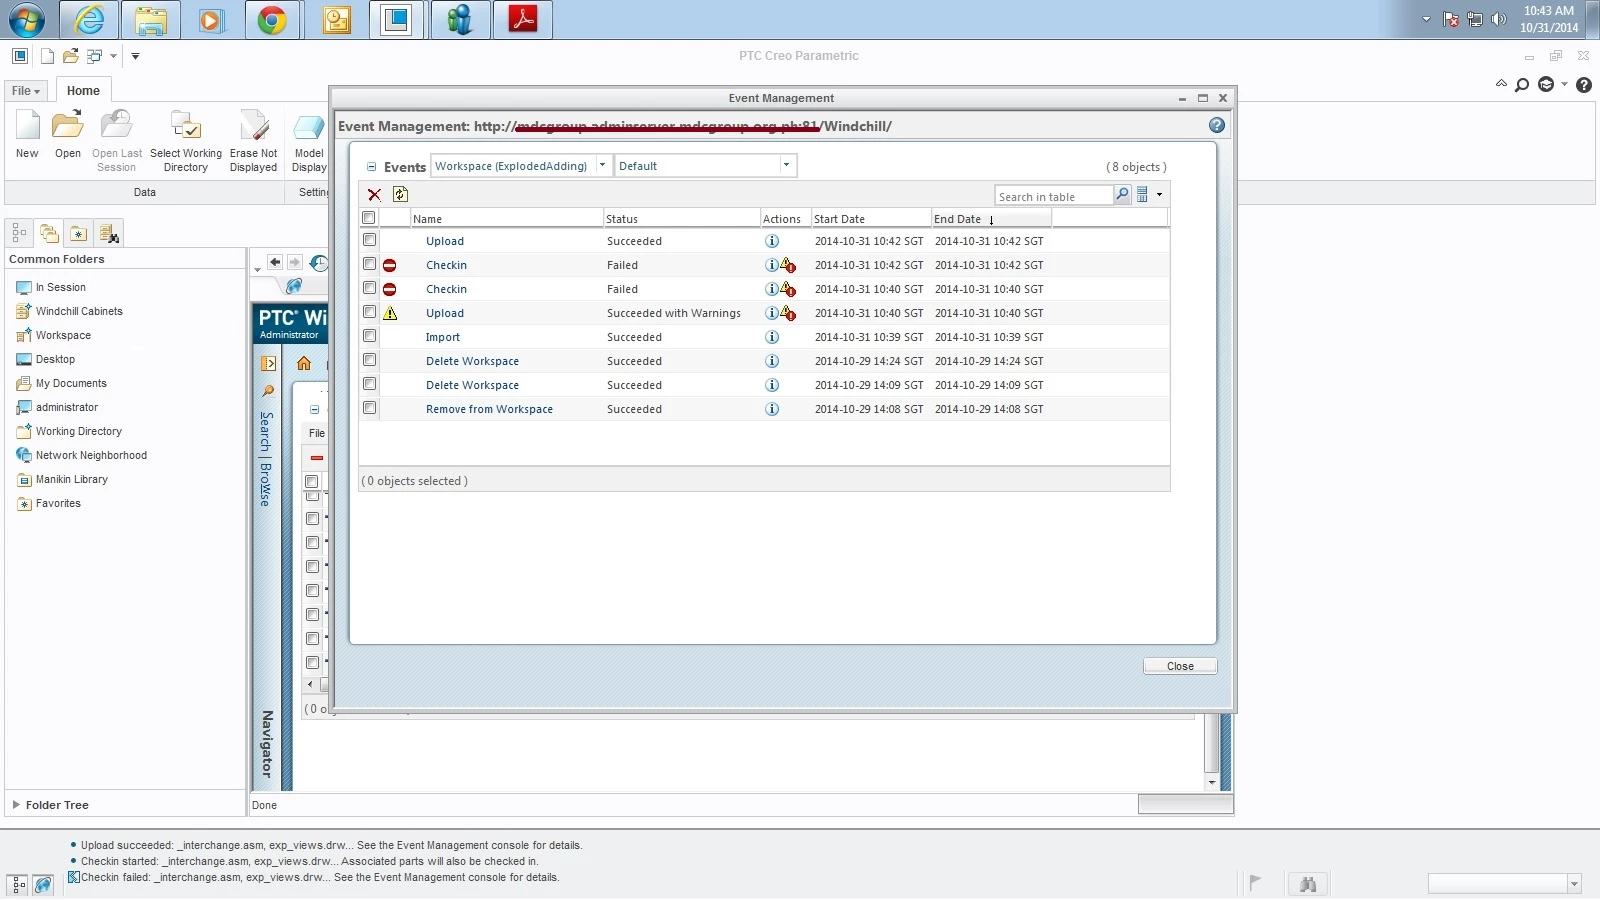Open Event Management help icon
Image resolution: width=1600 pixels, height=900 pixels.
[x=1216, y=125]
